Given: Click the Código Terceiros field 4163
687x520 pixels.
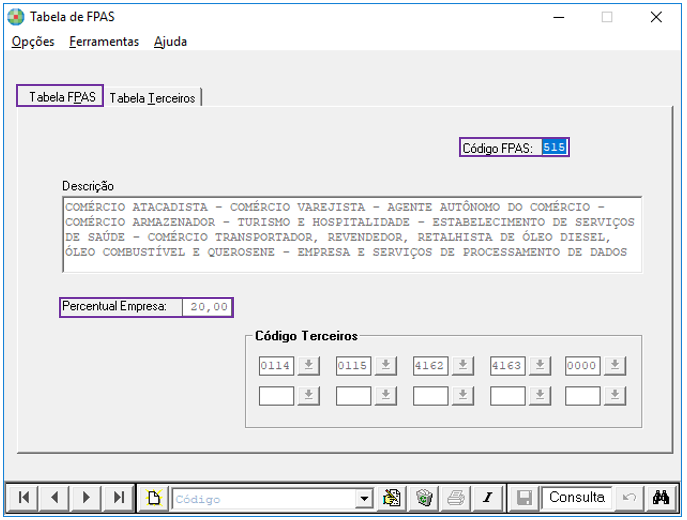Looking at the screenshot, I should click(x=507, y=365).
